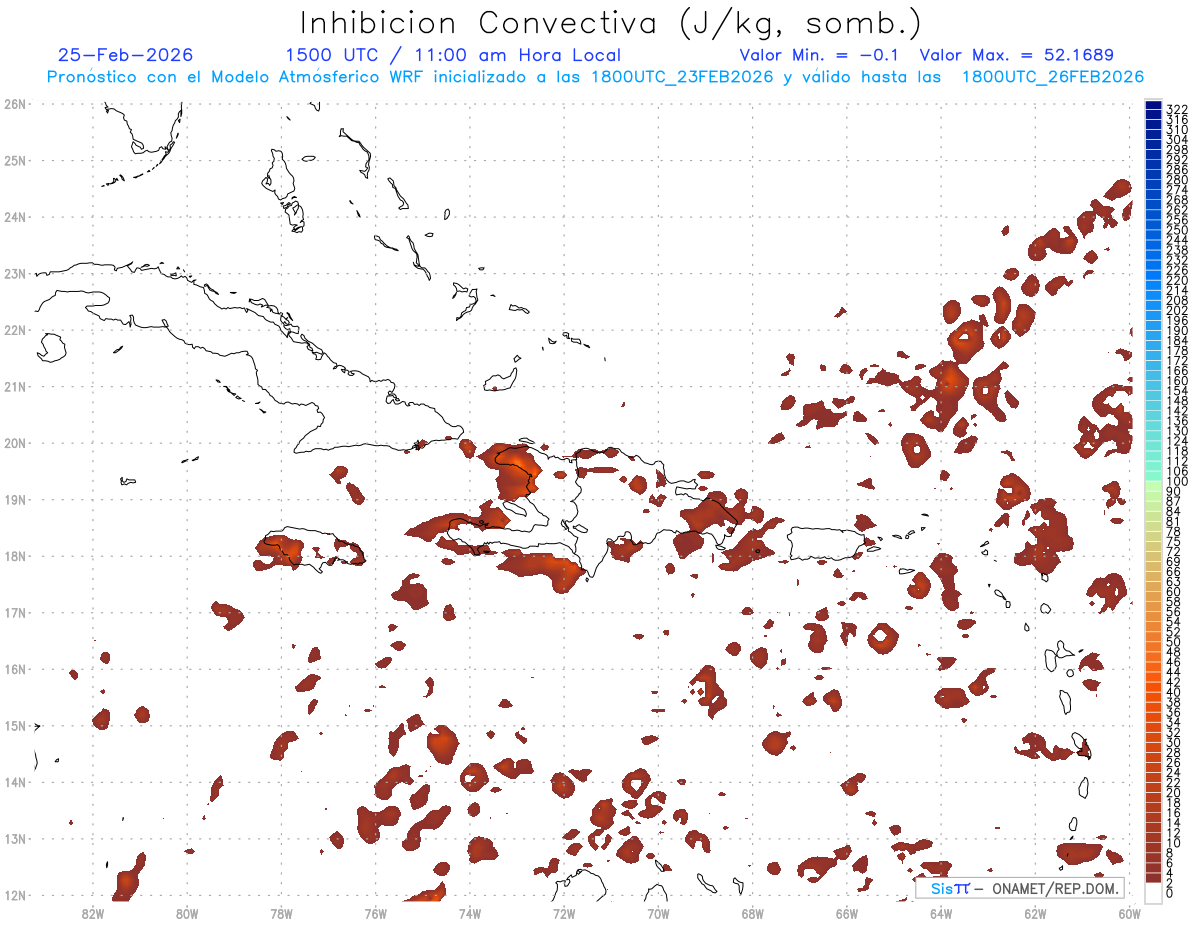Image resolution: width=1200 pixels, height=927 pixels.
Task: Click the '13N' latitude label
Action: point(15,838)
